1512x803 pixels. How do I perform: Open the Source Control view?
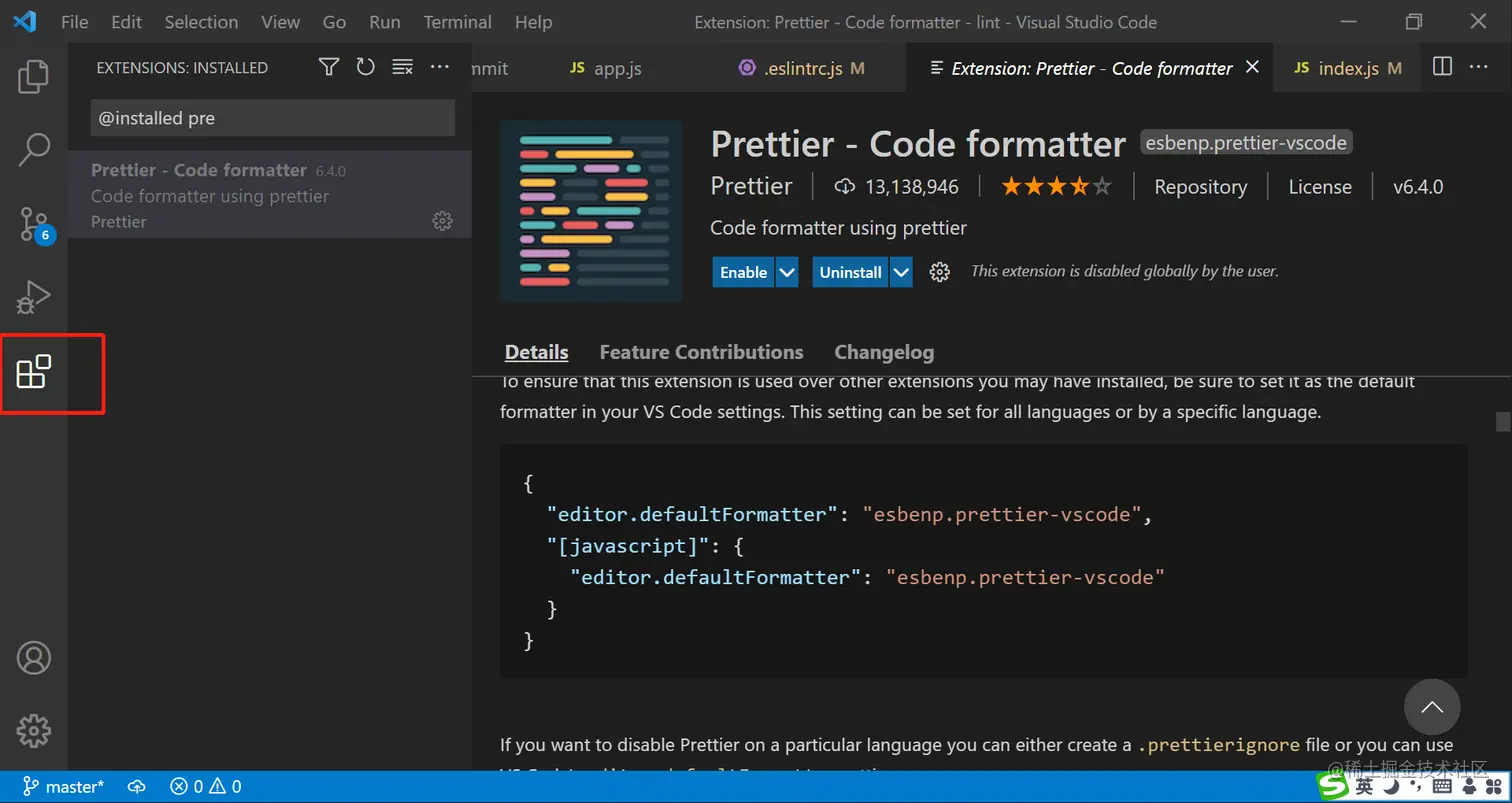pos(33,223)
